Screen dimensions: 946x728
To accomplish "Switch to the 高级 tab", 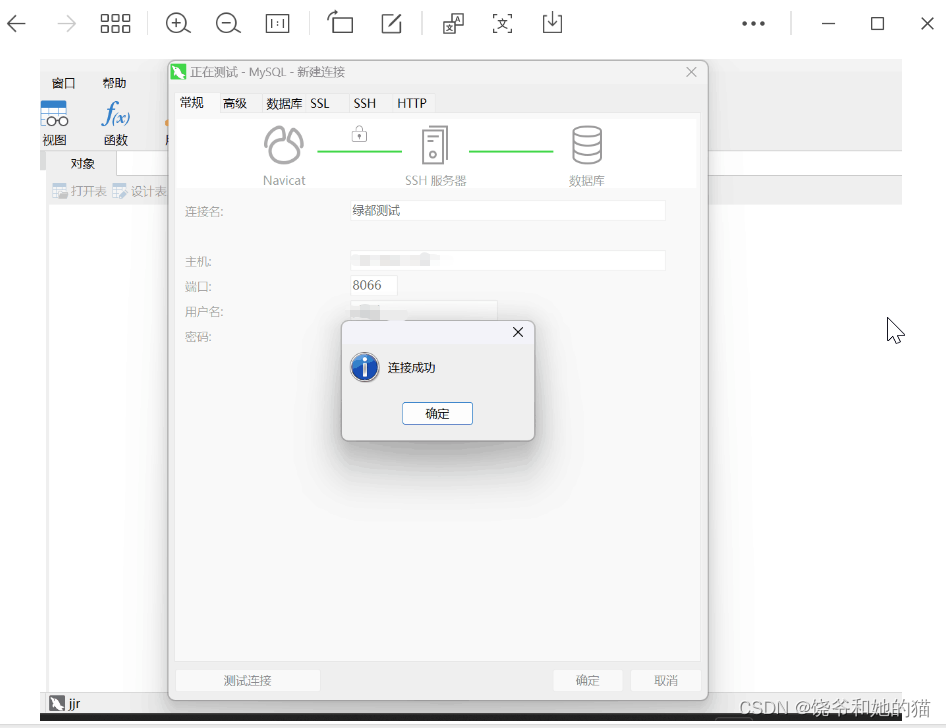I will pyautogui.click(x=235, y=103).
